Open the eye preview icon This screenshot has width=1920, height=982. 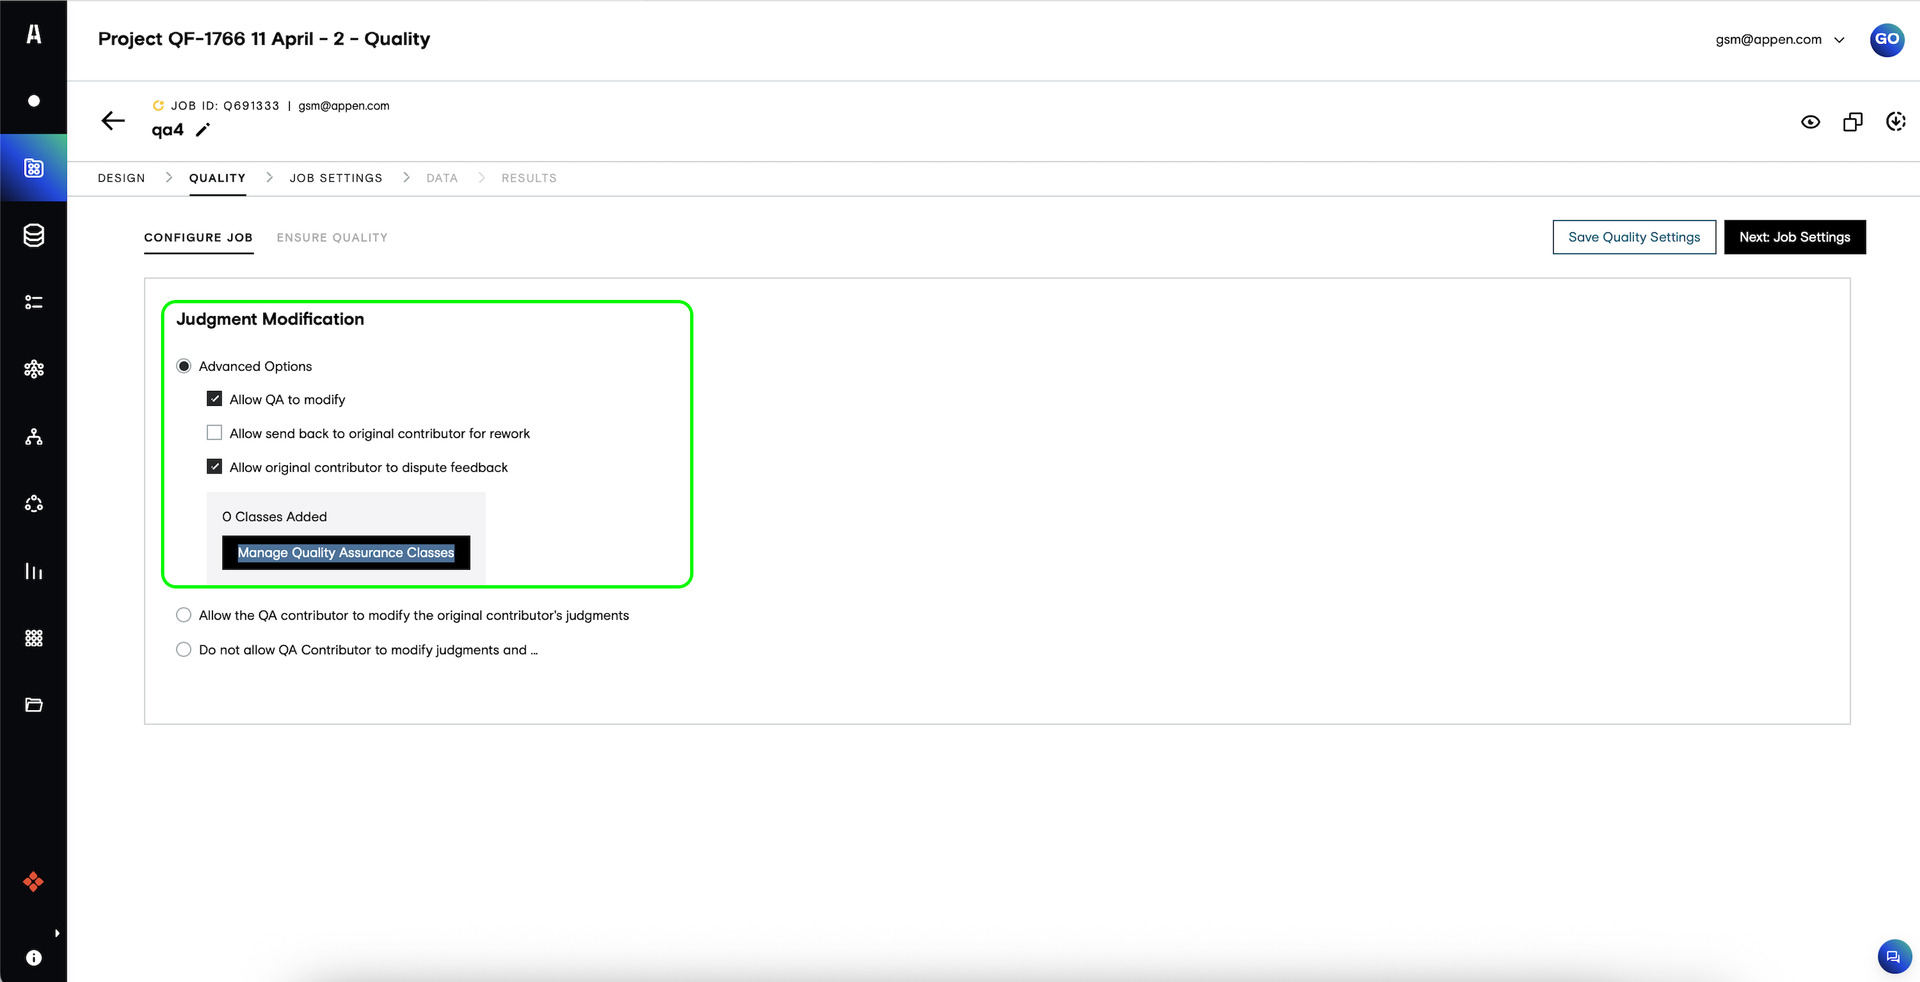pos(1810,122)
